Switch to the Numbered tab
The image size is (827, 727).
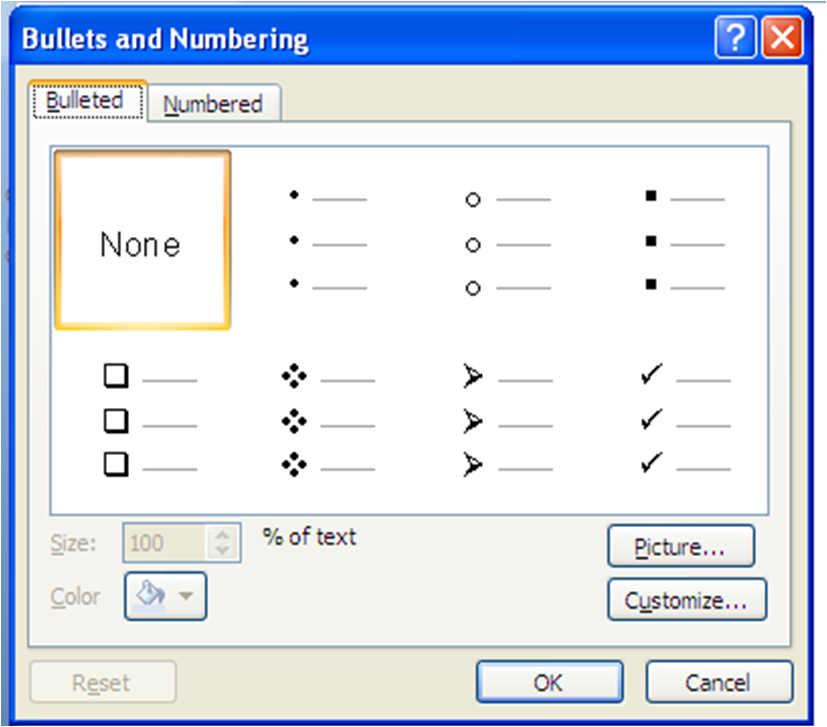coord(214,102)
